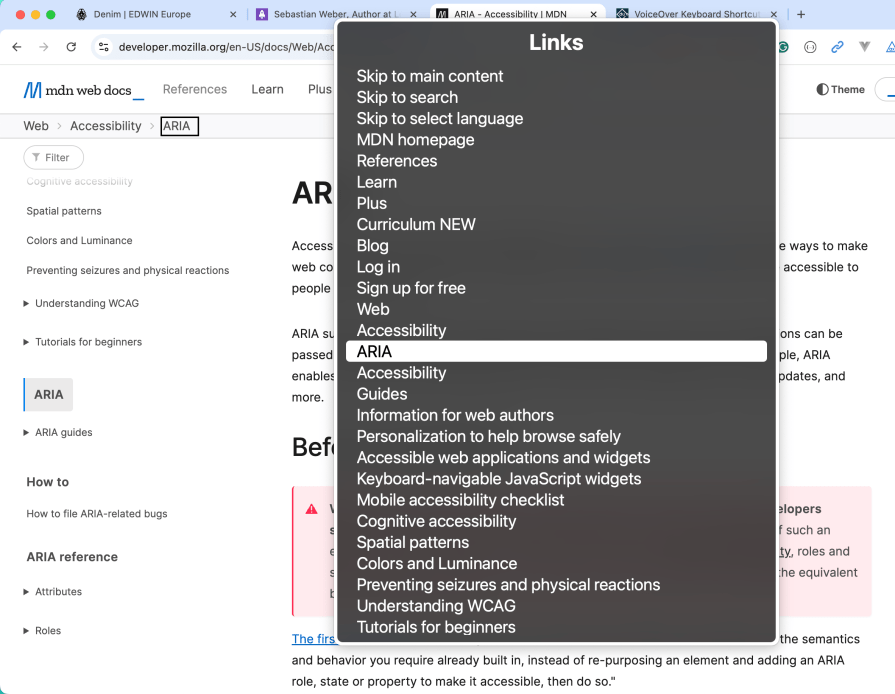The height and width of the screenshot is (694, 895).
Task: Click the parentheses circle extension icon
Action: [x=810, y=47]
